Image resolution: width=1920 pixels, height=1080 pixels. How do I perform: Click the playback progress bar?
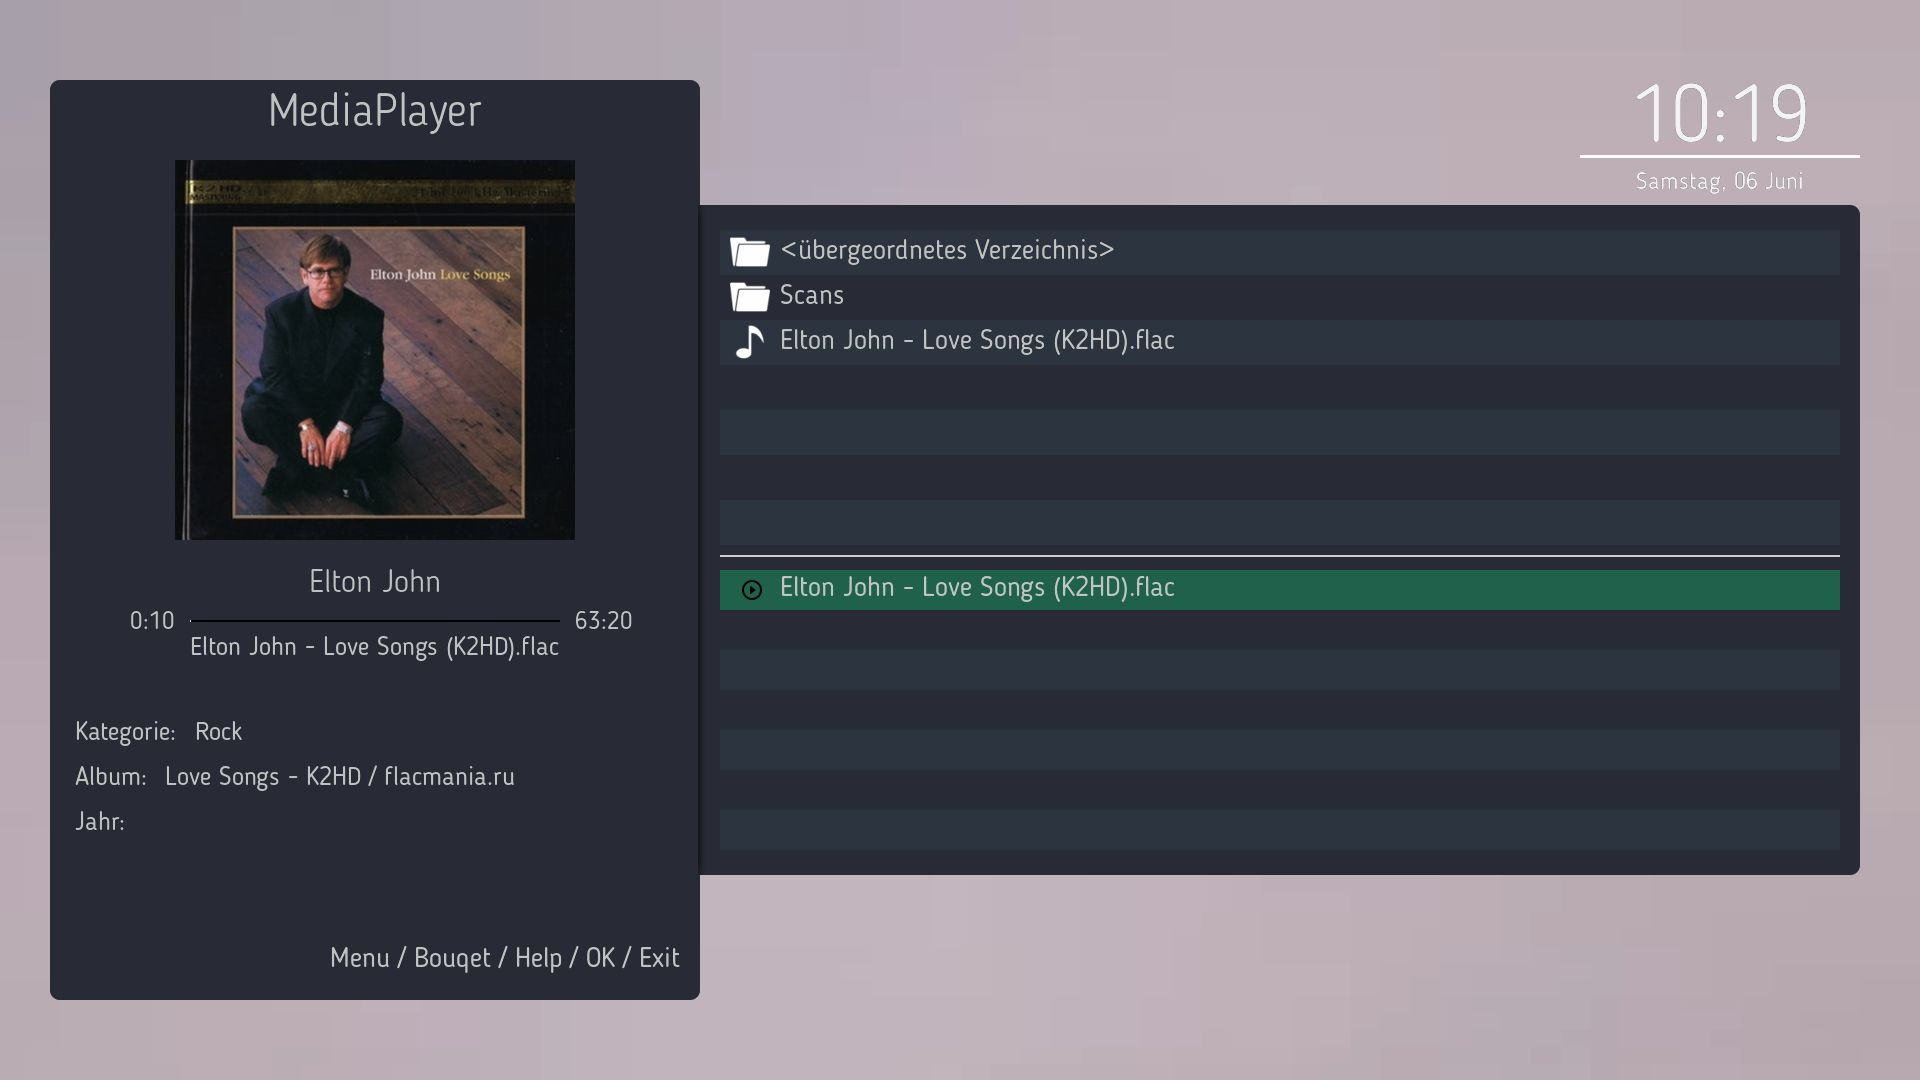pos(375,621)
